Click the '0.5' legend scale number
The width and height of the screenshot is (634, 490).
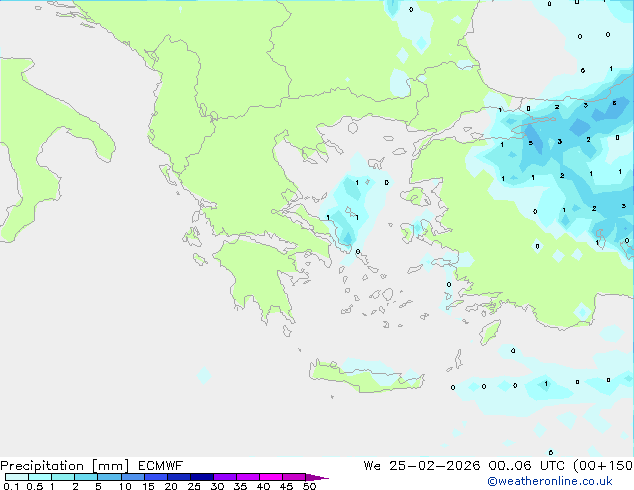tap(35, 486)
